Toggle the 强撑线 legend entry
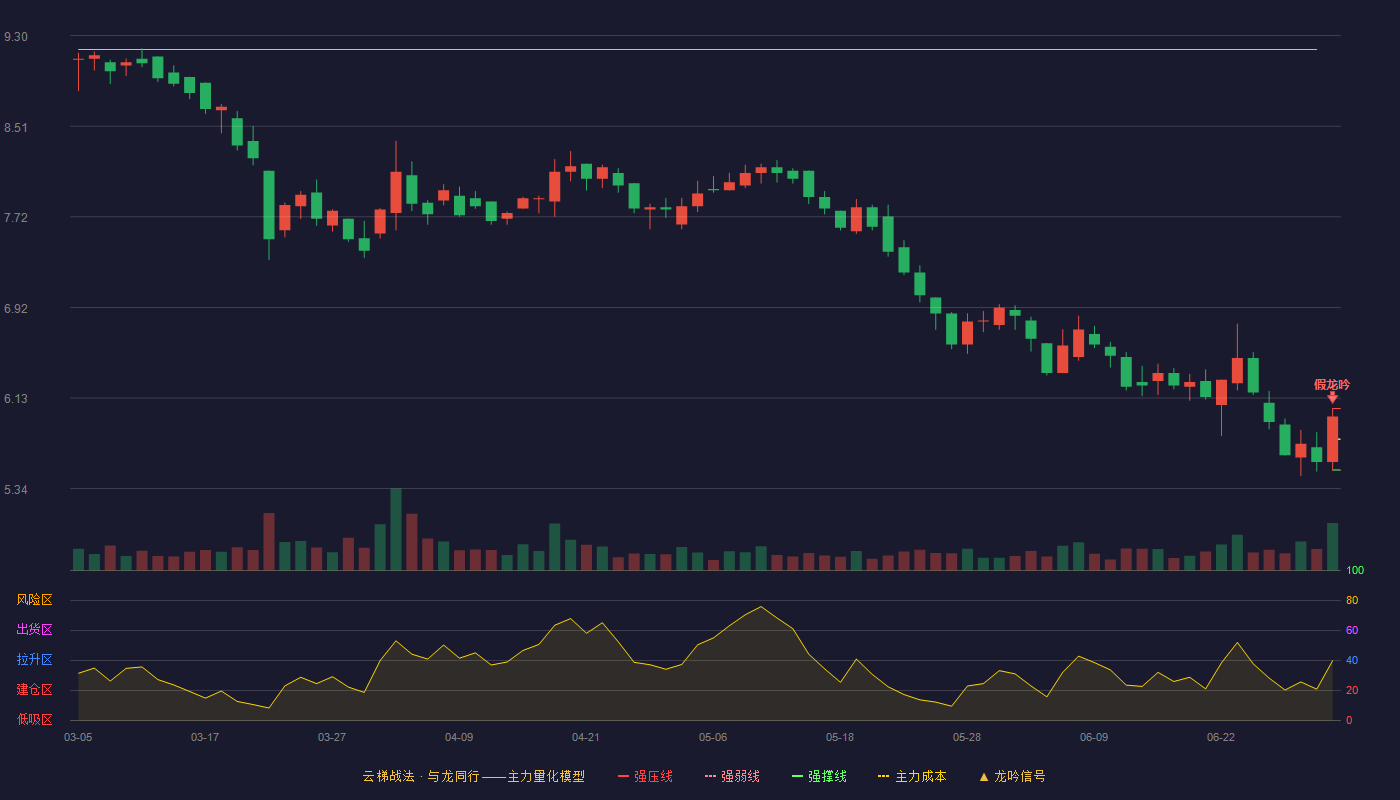The height and width of the screenshot is (800, 1400). pos(819,776)
